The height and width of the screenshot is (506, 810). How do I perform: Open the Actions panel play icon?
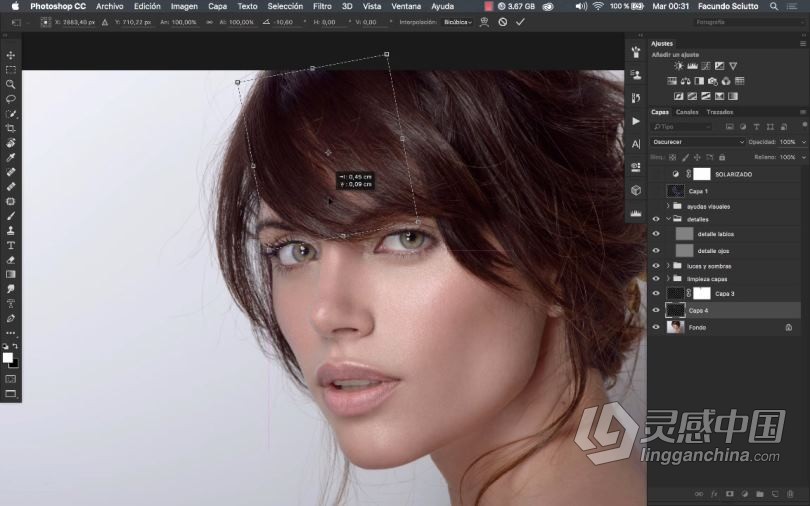click(636, 121)
